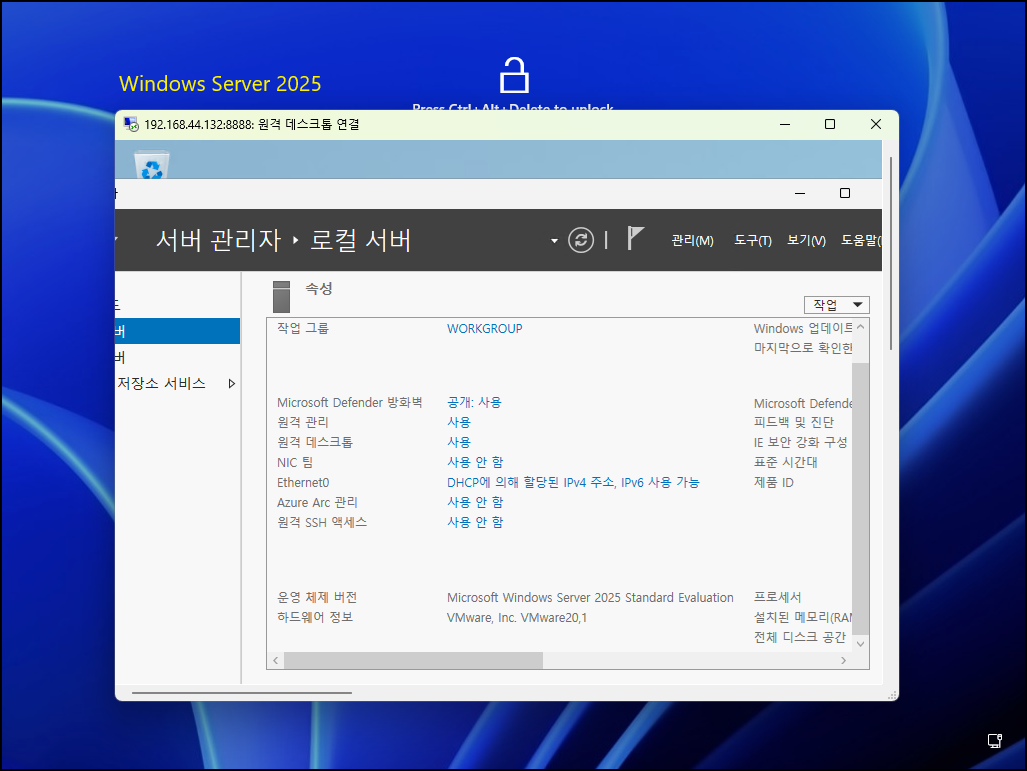Open the 보기(V) menu
The height and width of the screenshot is (771, 1027).
click(x=806, y=240)
